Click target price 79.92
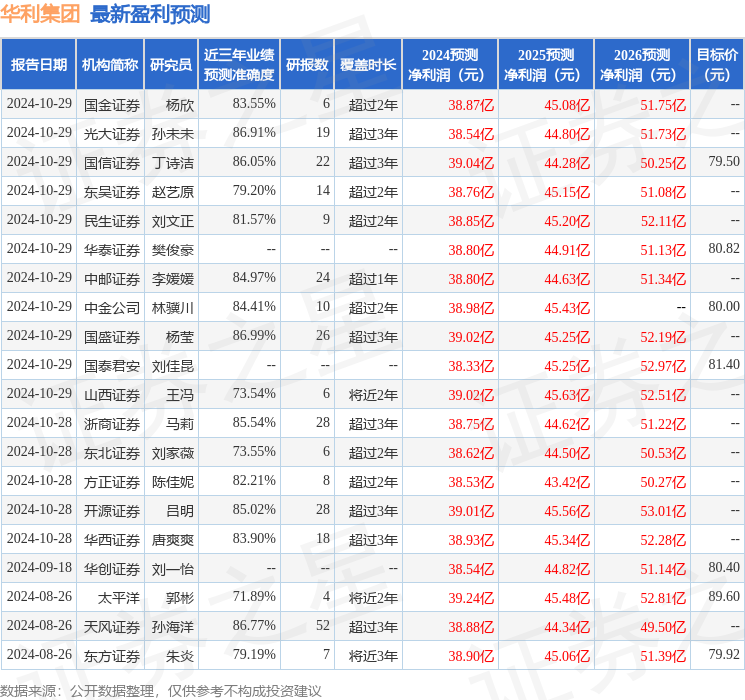Image resolution: width=745 pixels, height=700 pixels. pyautogui.click(x=724, y=654)
